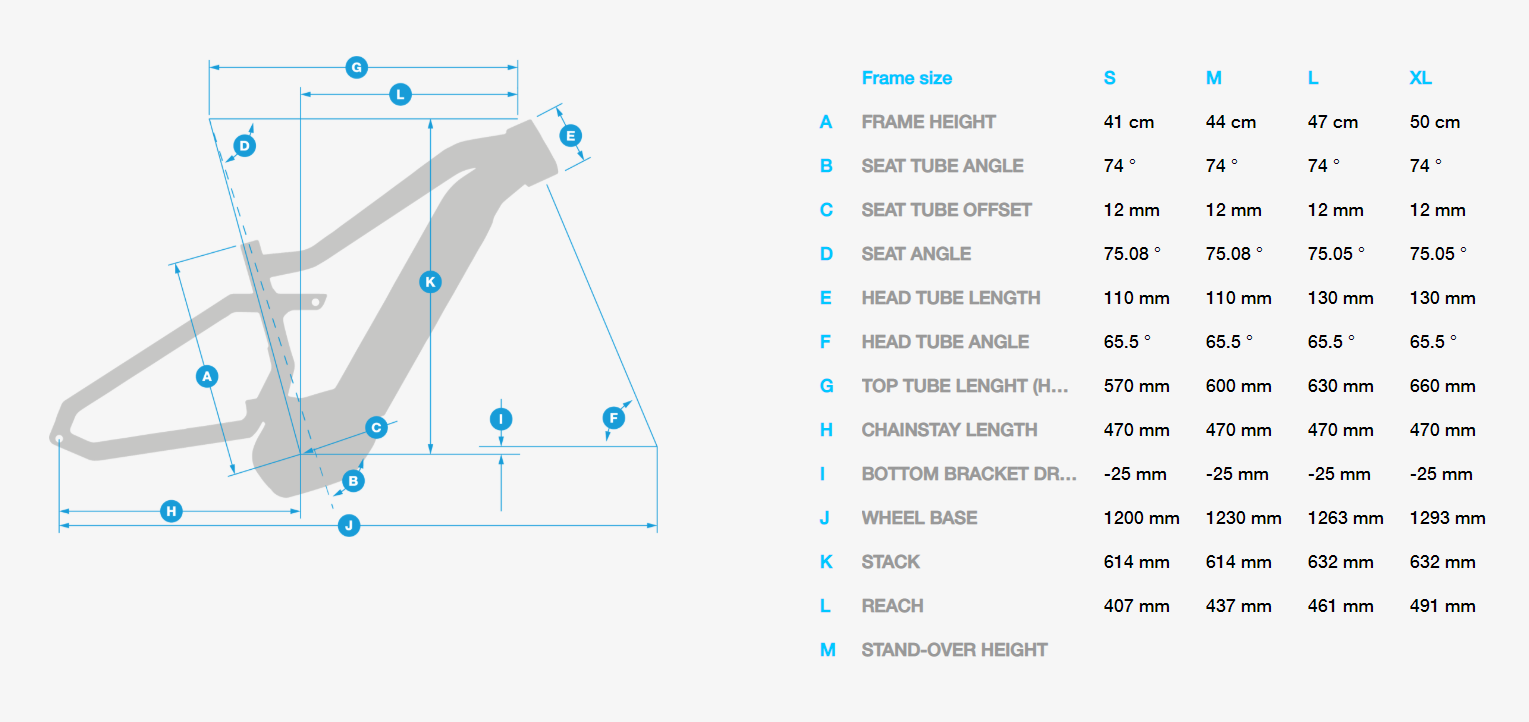The image size is (1529, 722).
Task: Click the circled L reach marker
Action: coord(399,95)
